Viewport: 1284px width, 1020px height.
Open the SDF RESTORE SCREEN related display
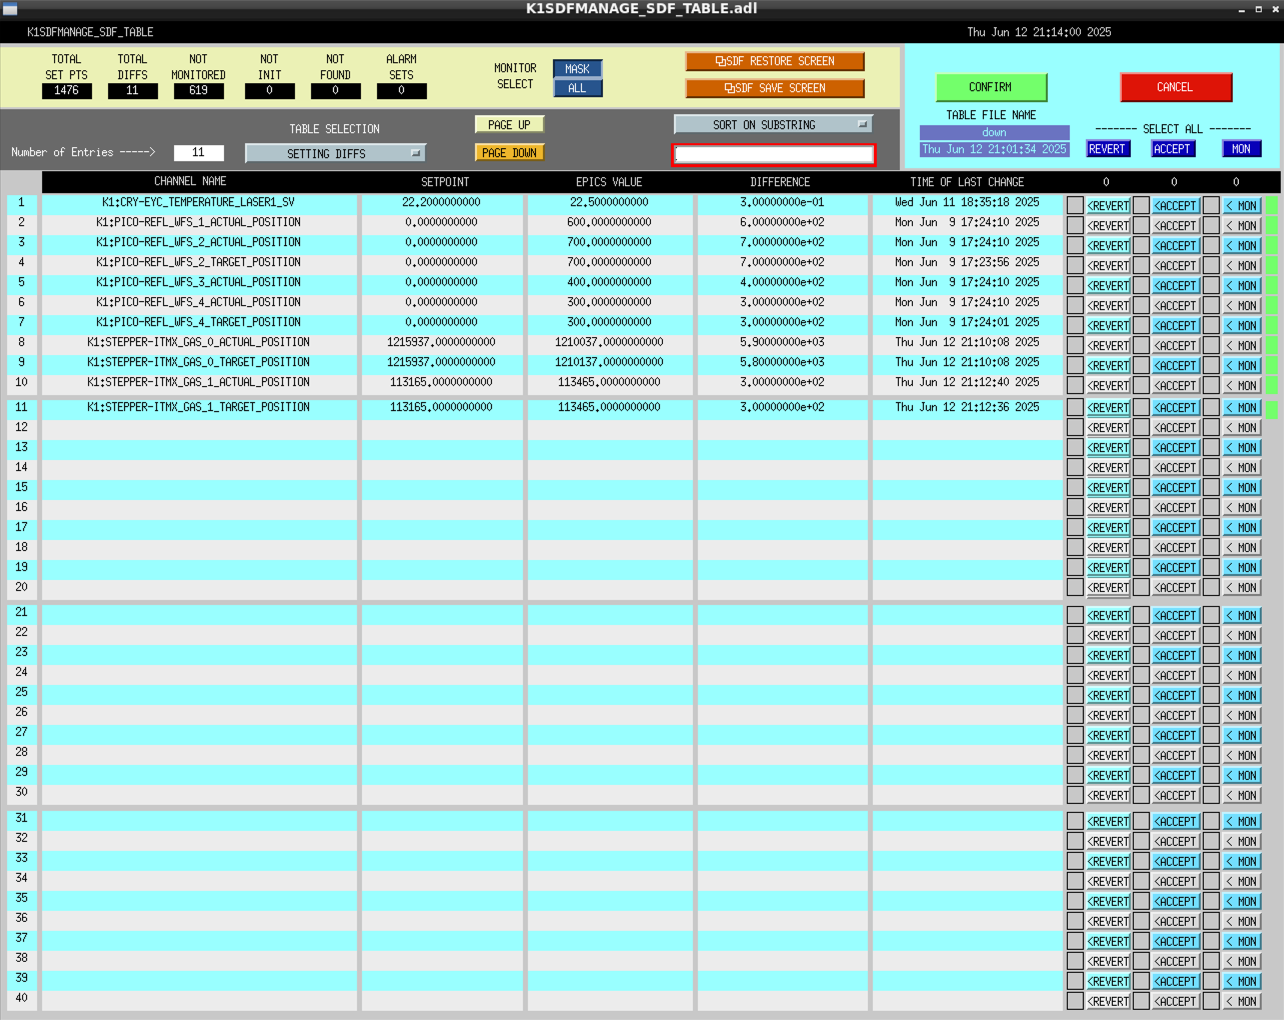point(775,61)
